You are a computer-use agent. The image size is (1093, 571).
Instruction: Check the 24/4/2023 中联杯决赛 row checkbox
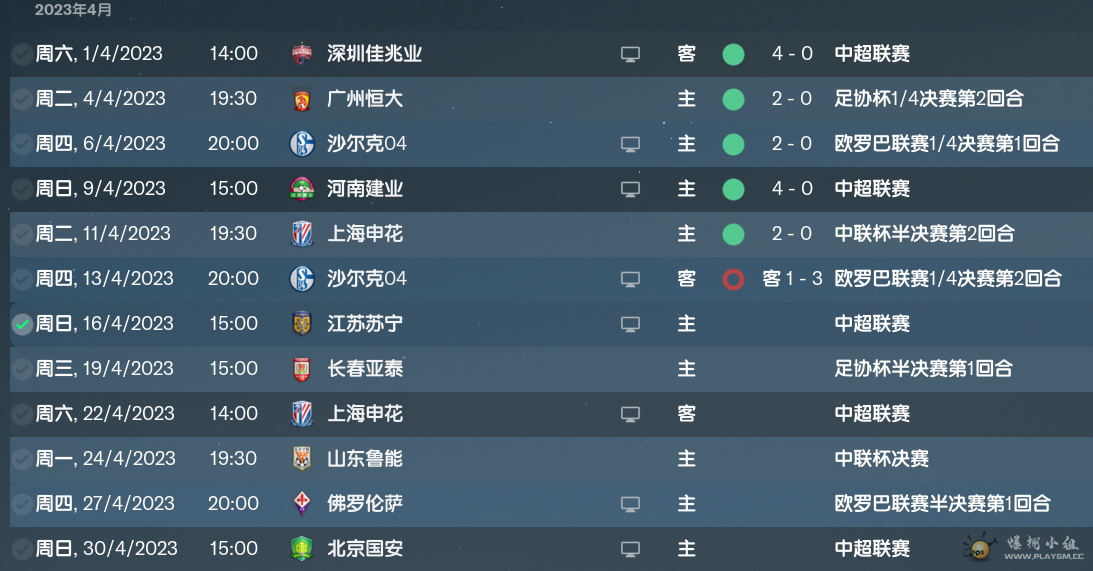point(22,459)
